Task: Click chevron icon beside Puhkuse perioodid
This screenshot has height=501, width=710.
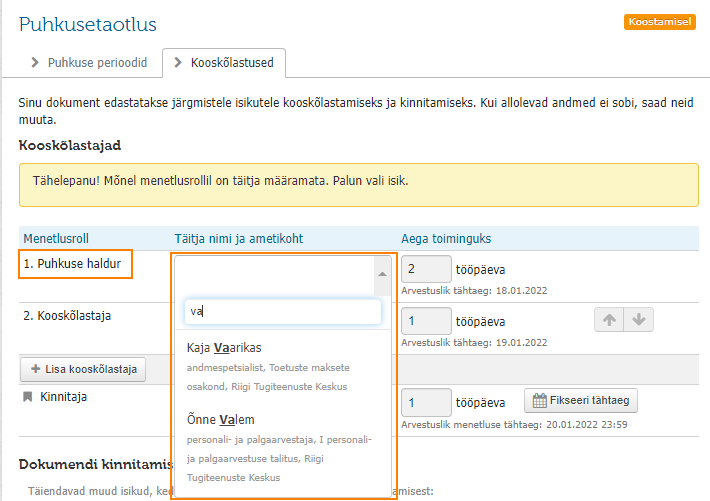Action: point(35,62)
